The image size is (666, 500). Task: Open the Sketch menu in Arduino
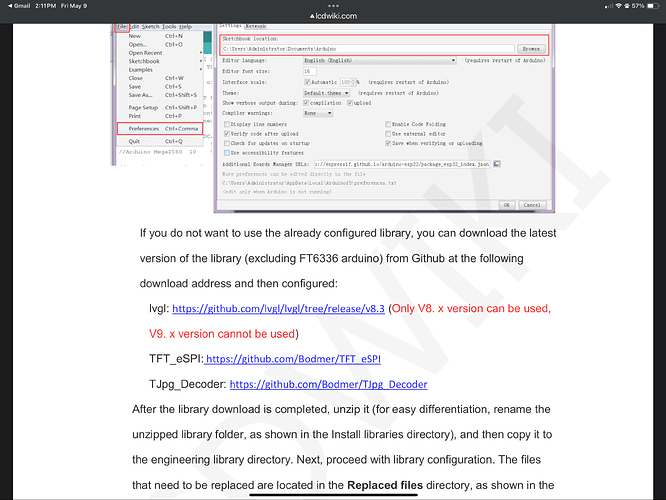[150, 27]
